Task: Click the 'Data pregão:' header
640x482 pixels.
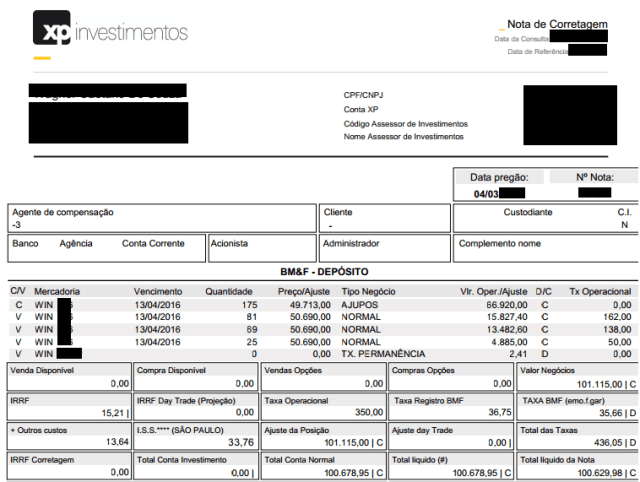Action: 499,177
